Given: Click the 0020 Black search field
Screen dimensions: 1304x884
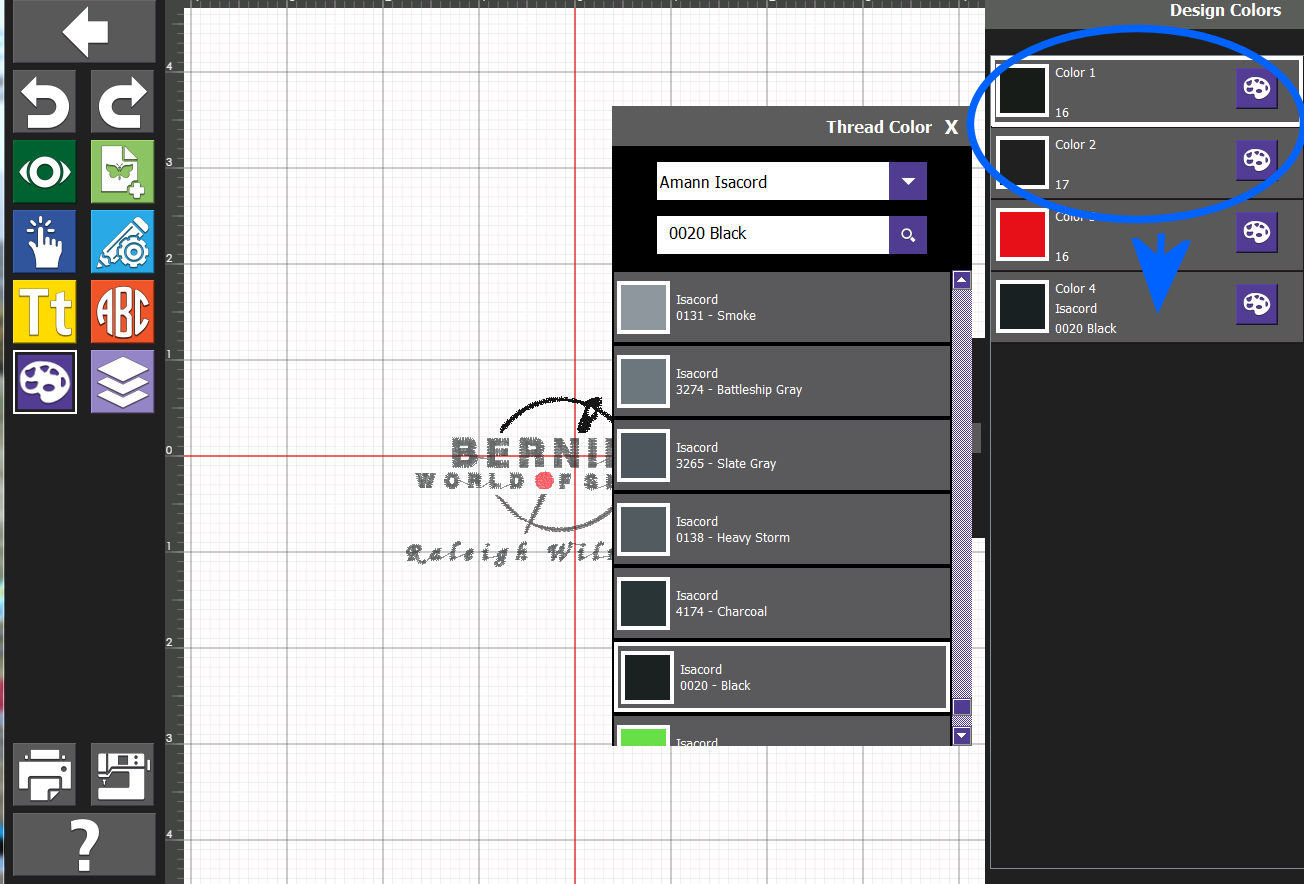Looking at the screenshot, I should coord(772,234).
